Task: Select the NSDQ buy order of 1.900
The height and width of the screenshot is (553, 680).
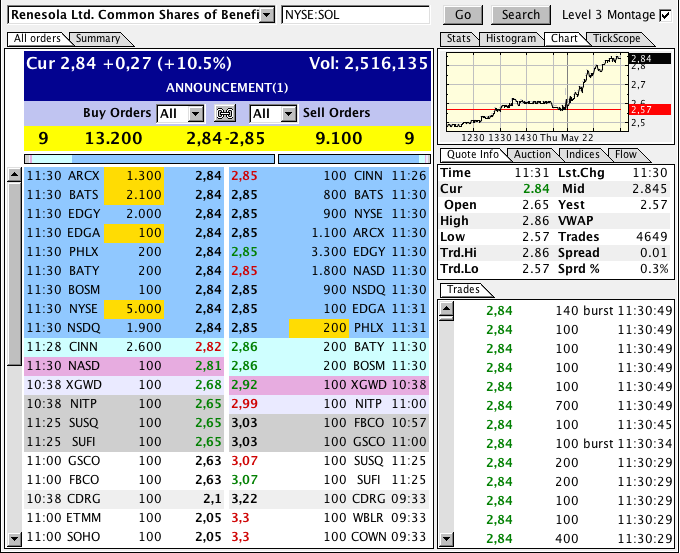Action: (124, 328)
